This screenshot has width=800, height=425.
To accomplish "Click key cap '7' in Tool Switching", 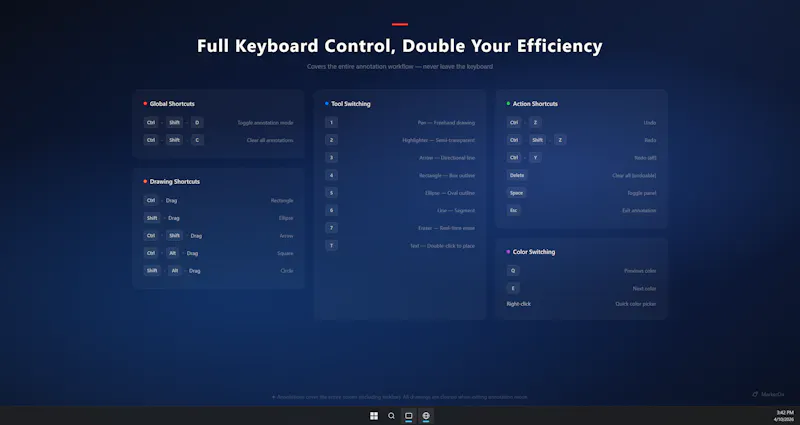I will (x=331, y=228).
